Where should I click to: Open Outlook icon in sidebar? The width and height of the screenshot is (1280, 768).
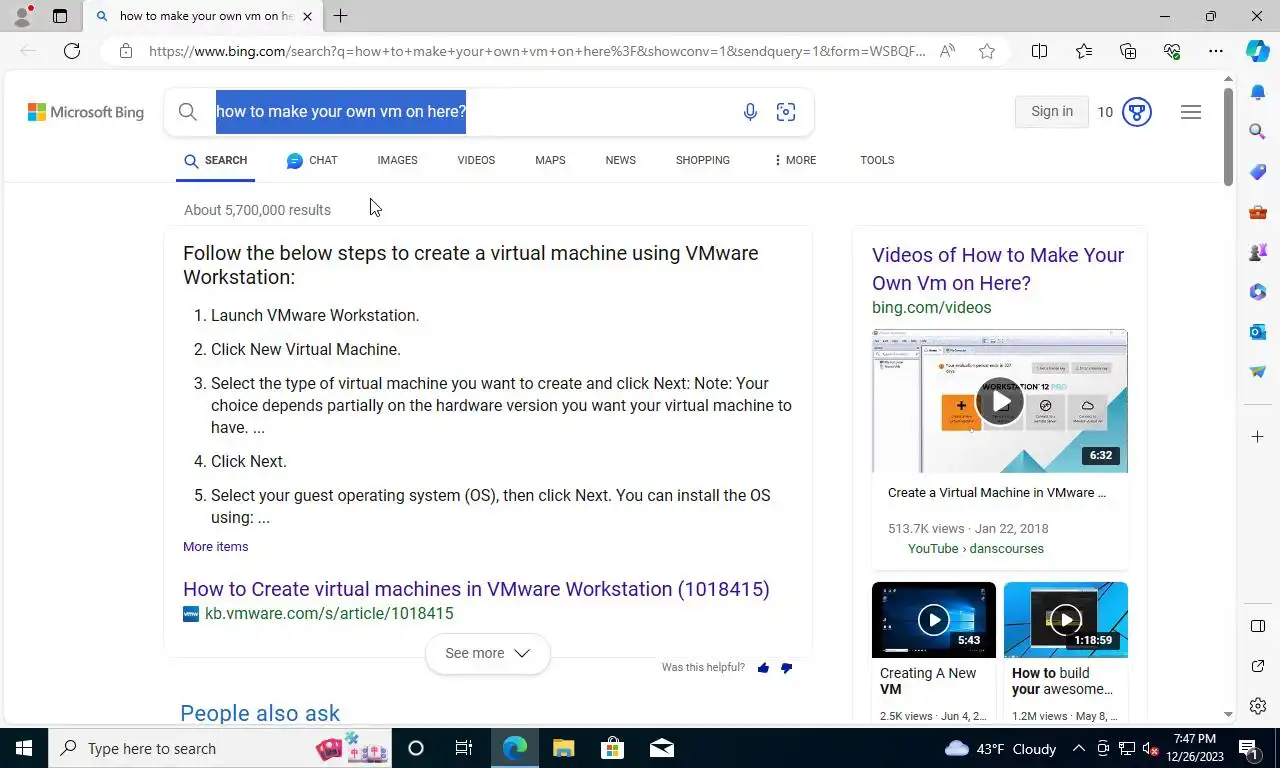coord(1258,332)
